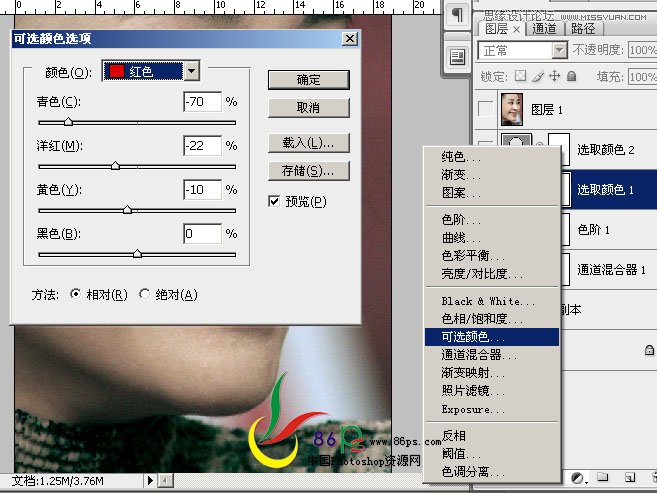Choose 通道混合器... from the menu

tap(492, 355)
